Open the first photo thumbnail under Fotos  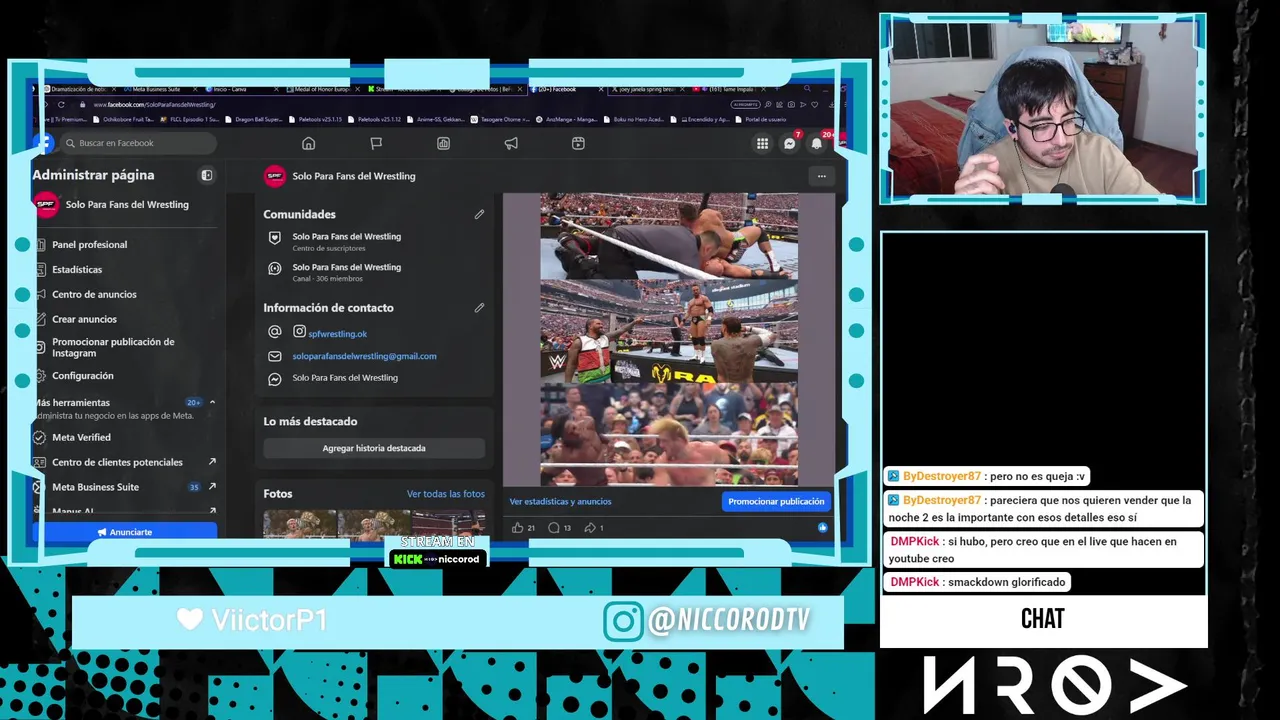pos(300,524)
